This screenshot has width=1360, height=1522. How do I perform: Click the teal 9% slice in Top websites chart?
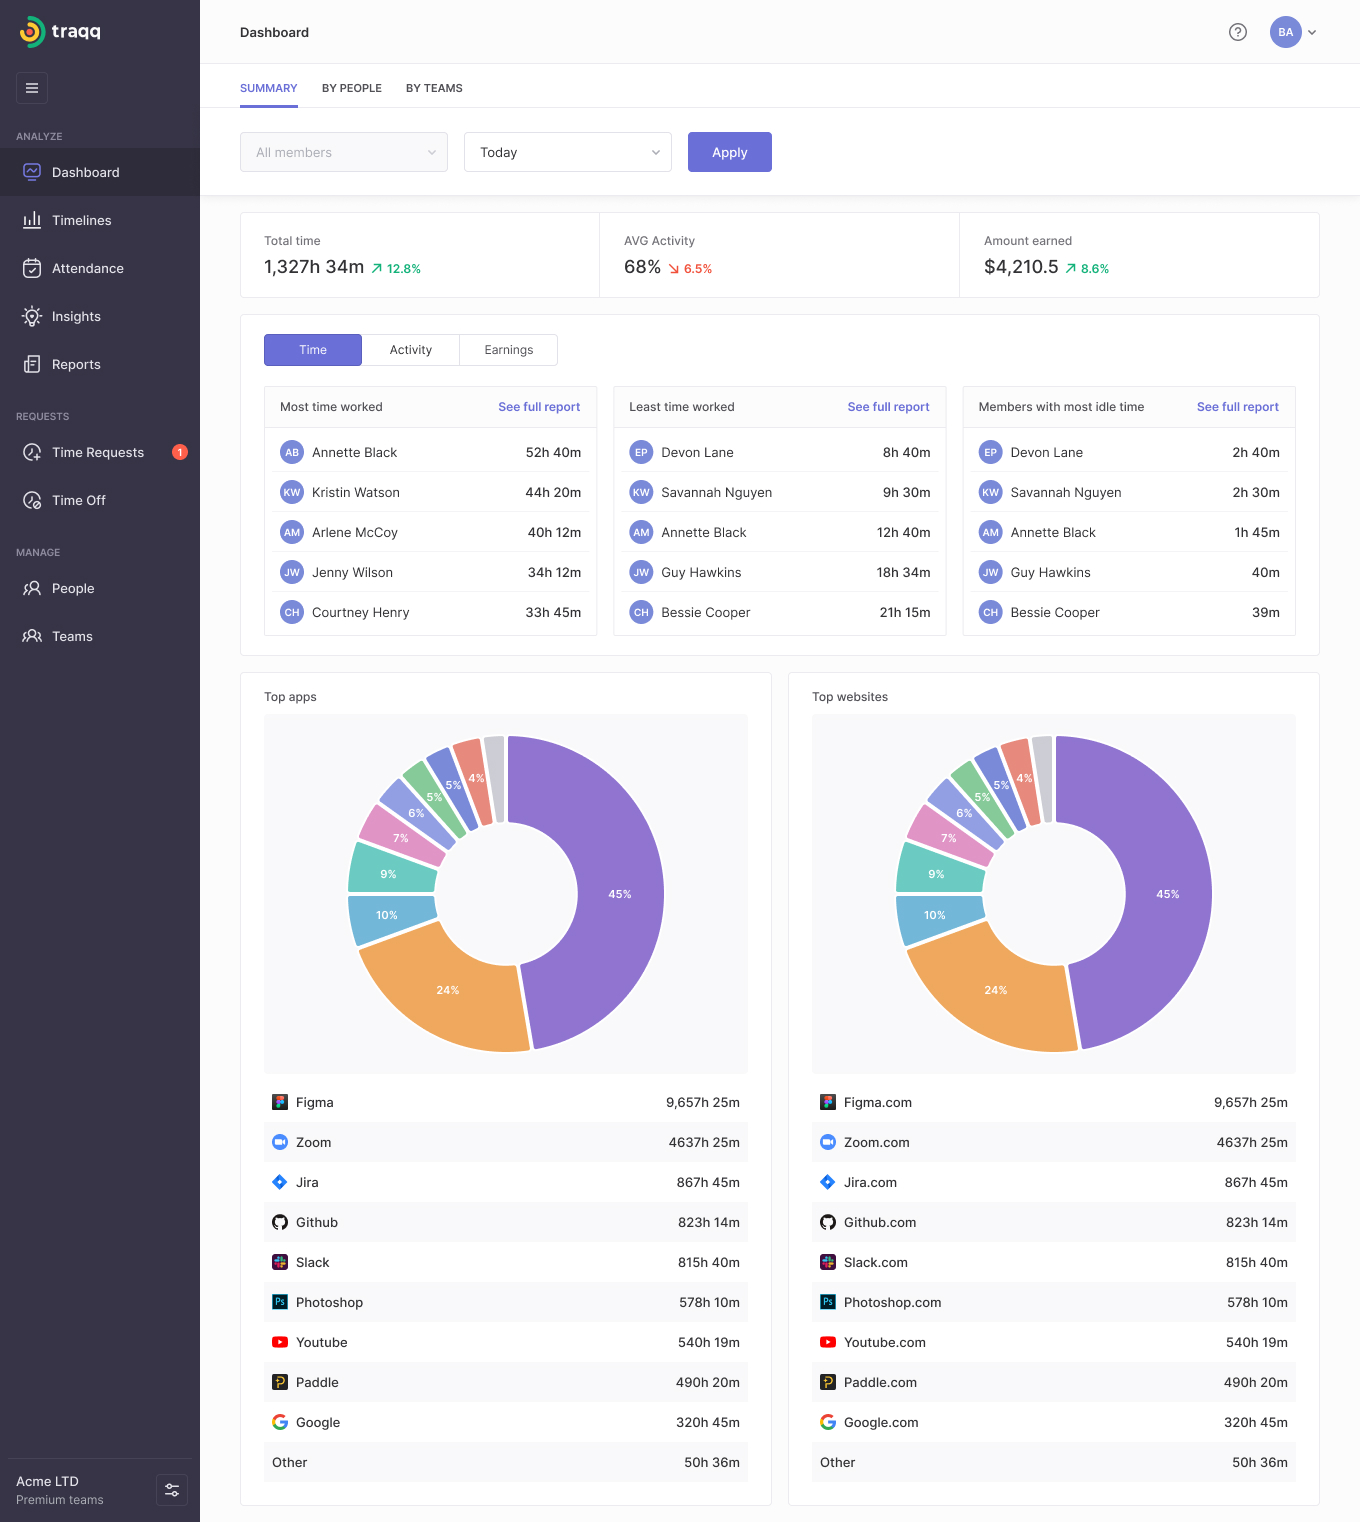pos(936,871)
